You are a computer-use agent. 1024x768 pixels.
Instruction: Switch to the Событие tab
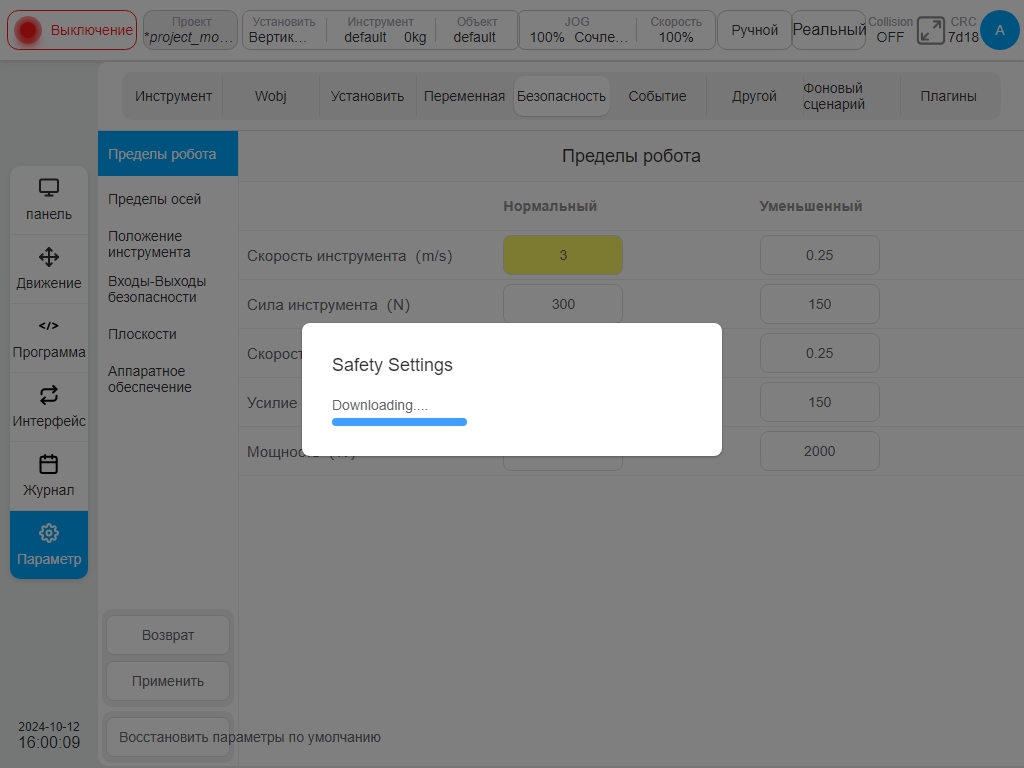657,96
